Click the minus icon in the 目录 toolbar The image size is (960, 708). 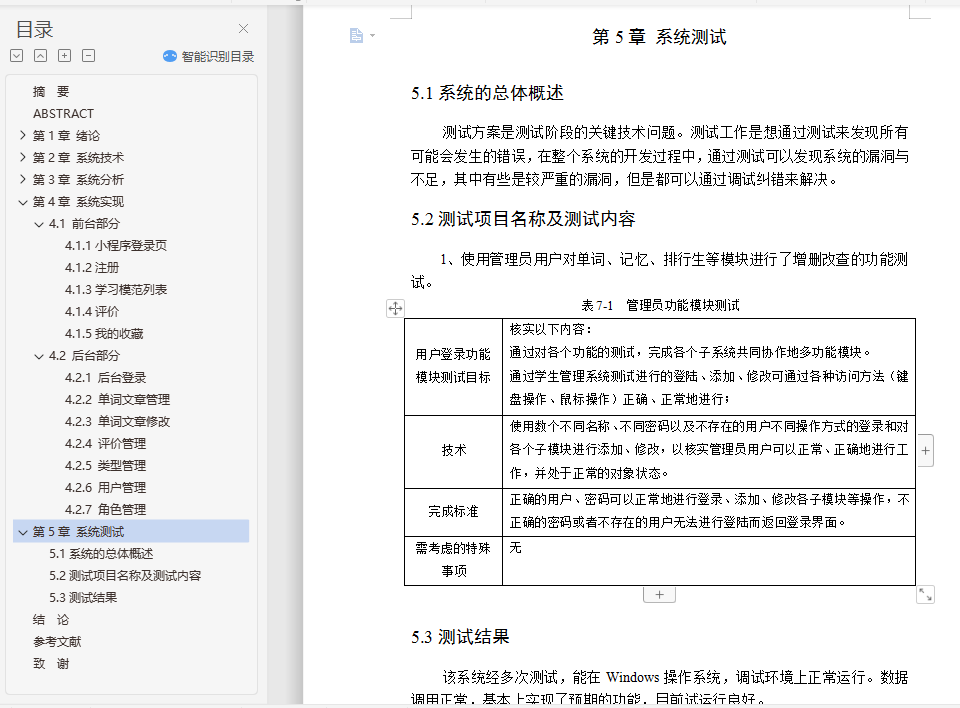tap(88, 56)
